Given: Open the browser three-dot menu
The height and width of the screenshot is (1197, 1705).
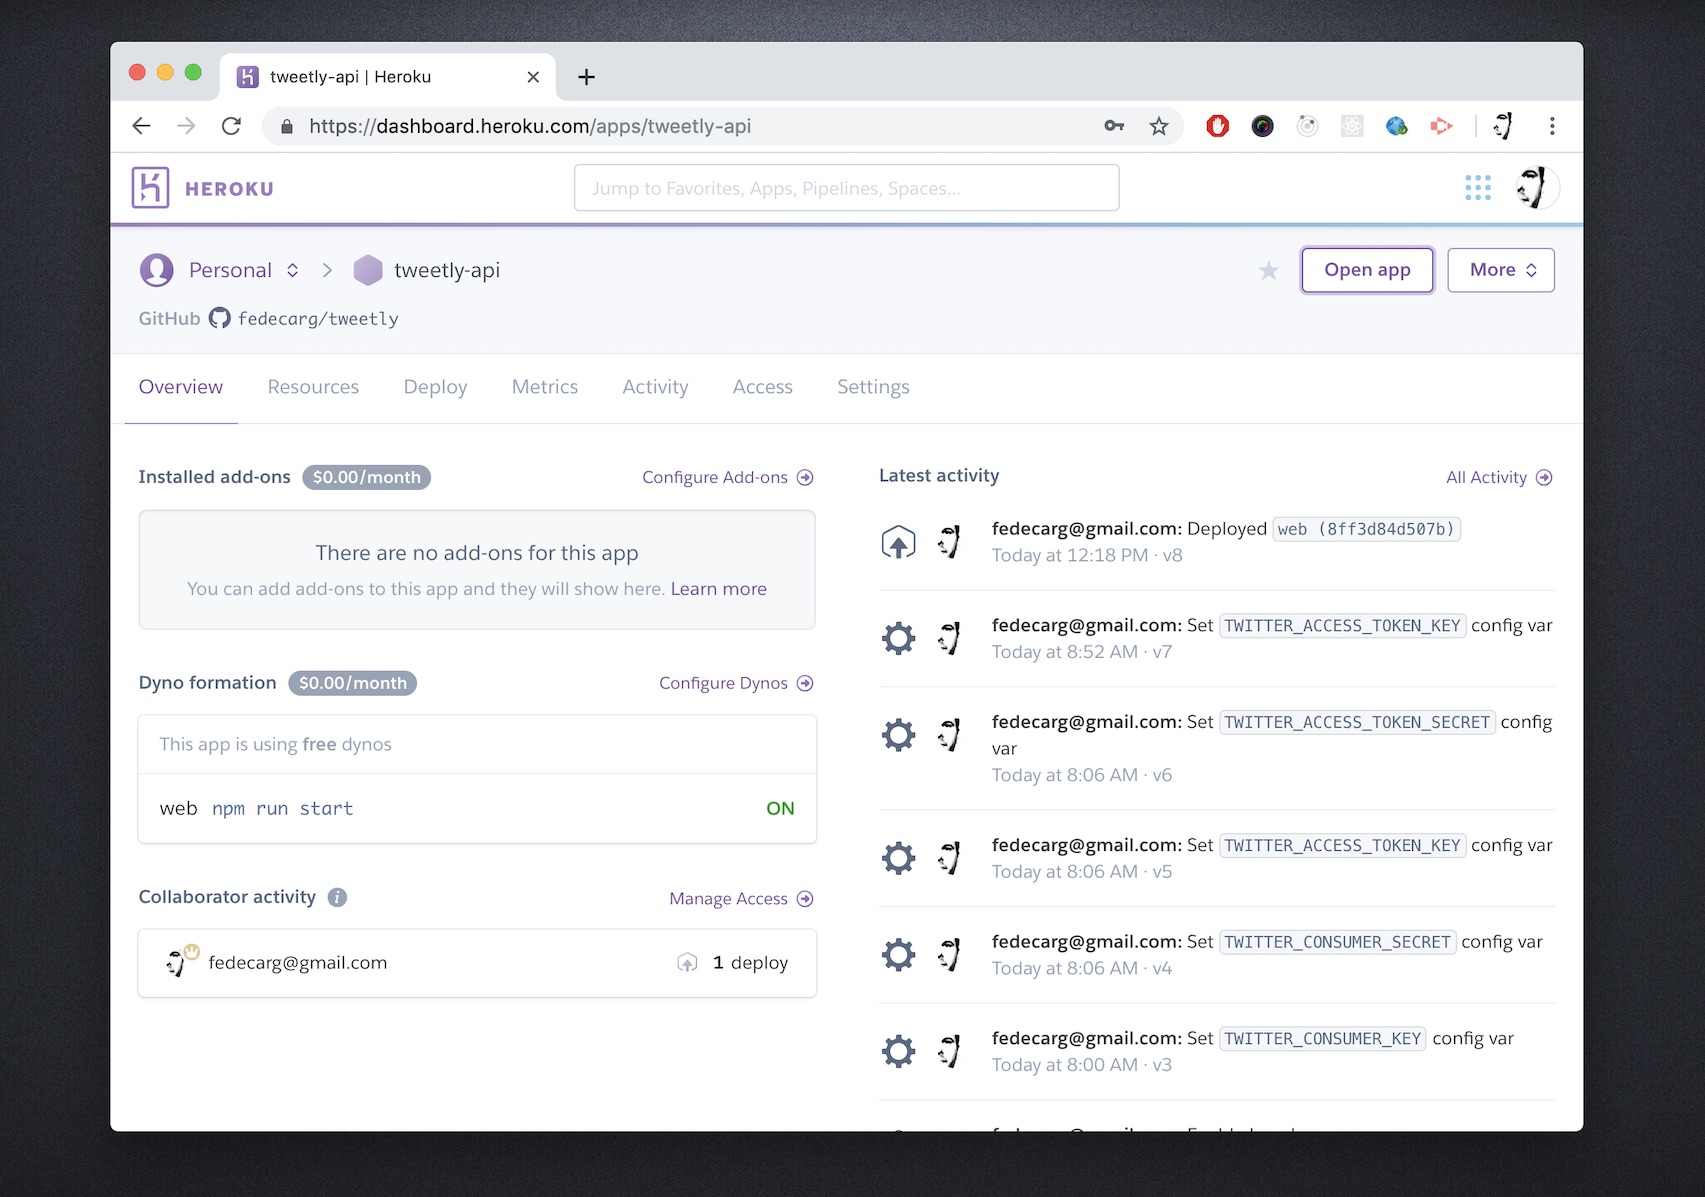Looking at the screenshot, I should (x=1552, y=126).
